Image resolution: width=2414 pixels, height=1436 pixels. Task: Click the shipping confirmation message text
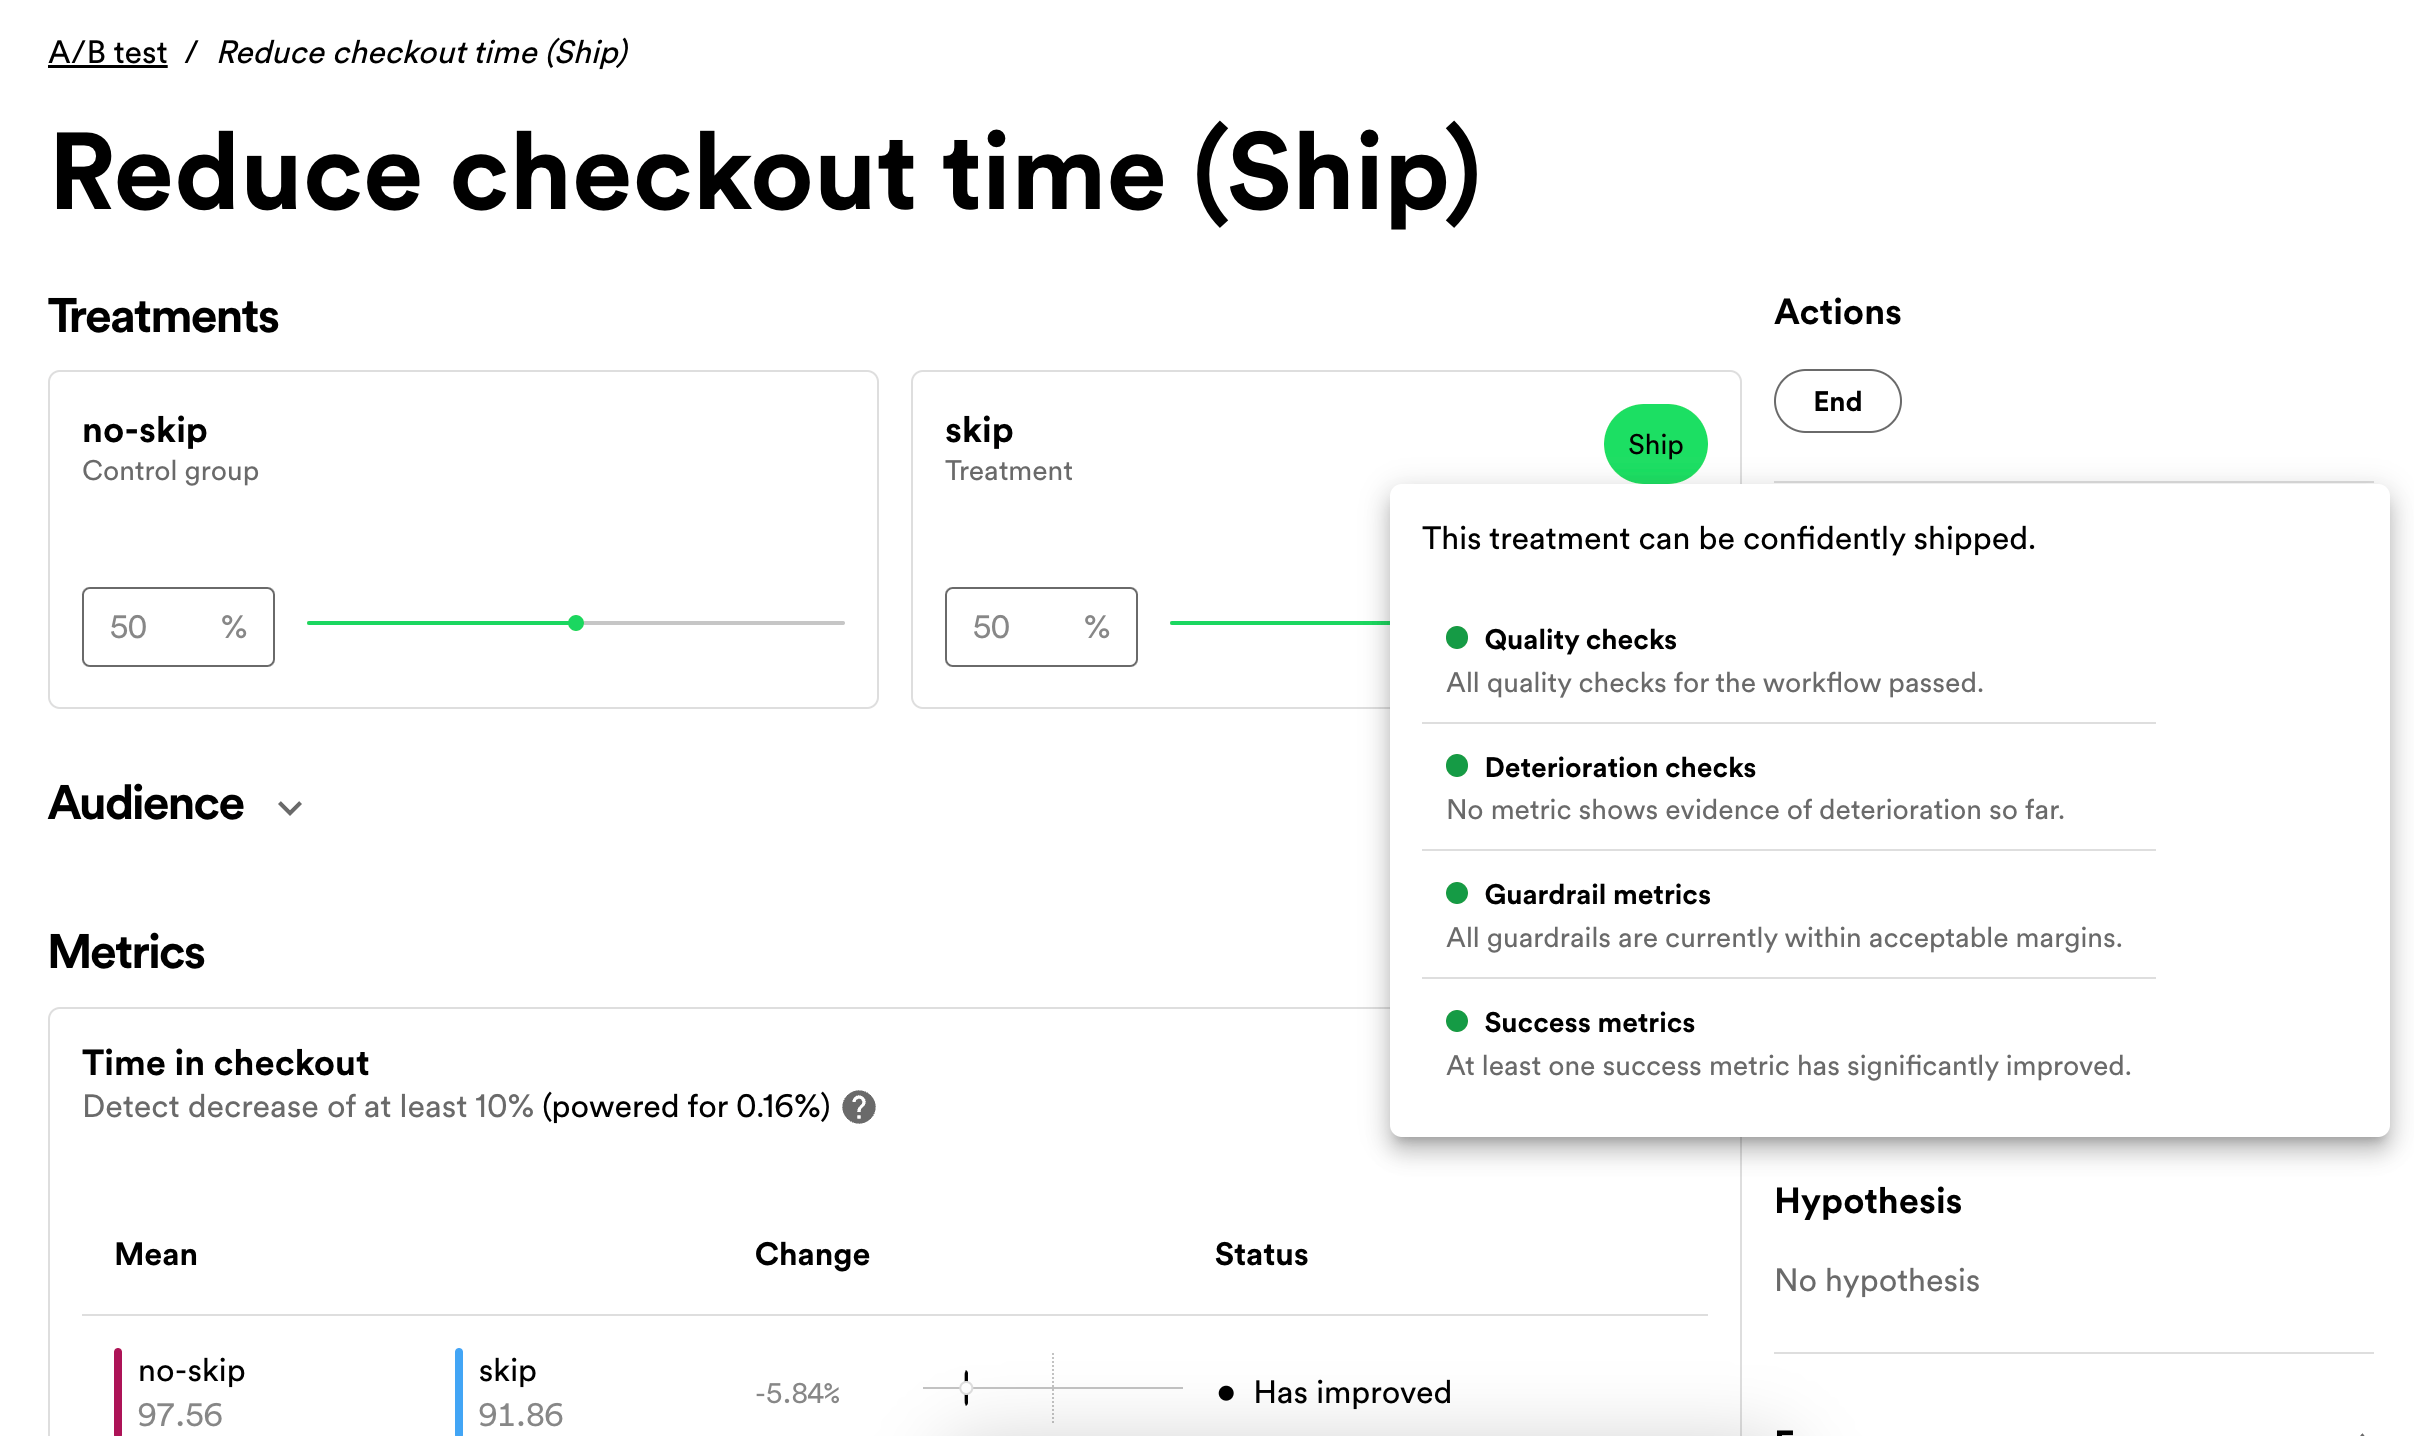coord(1727,537)
